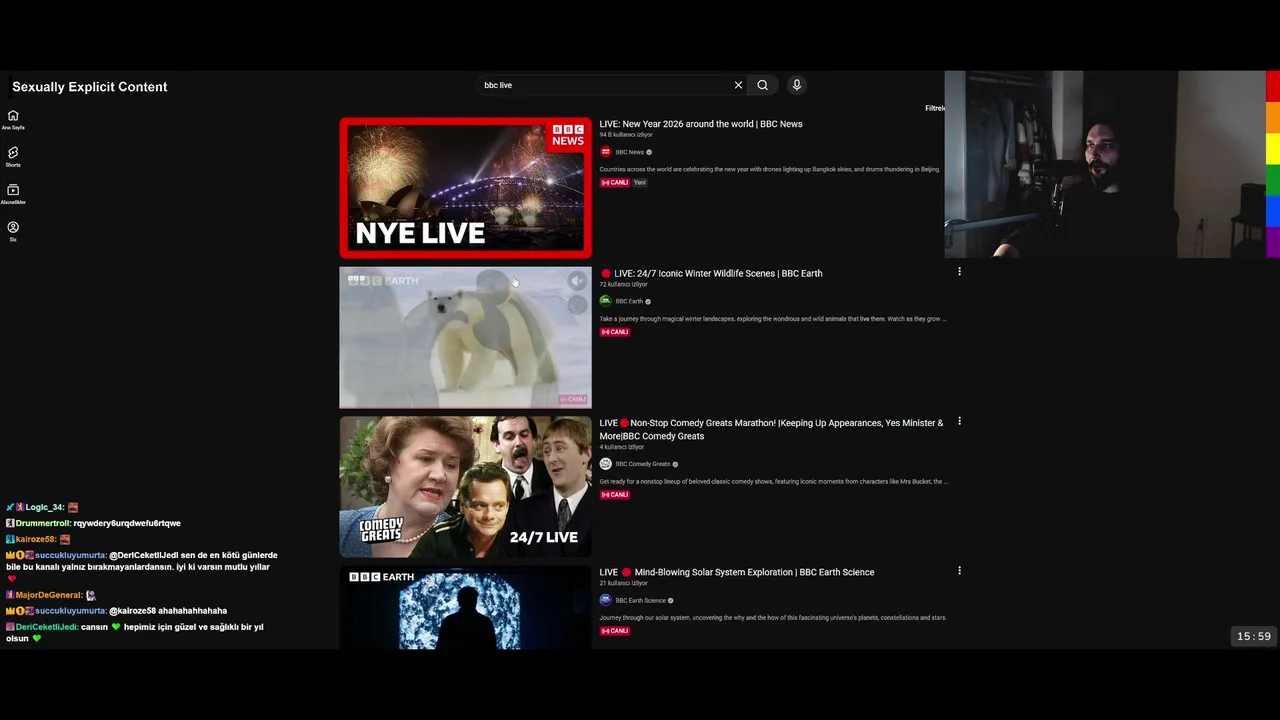
Task: Click CANLI overlay on polar bear thumbnail
Action: click(573, 399)
